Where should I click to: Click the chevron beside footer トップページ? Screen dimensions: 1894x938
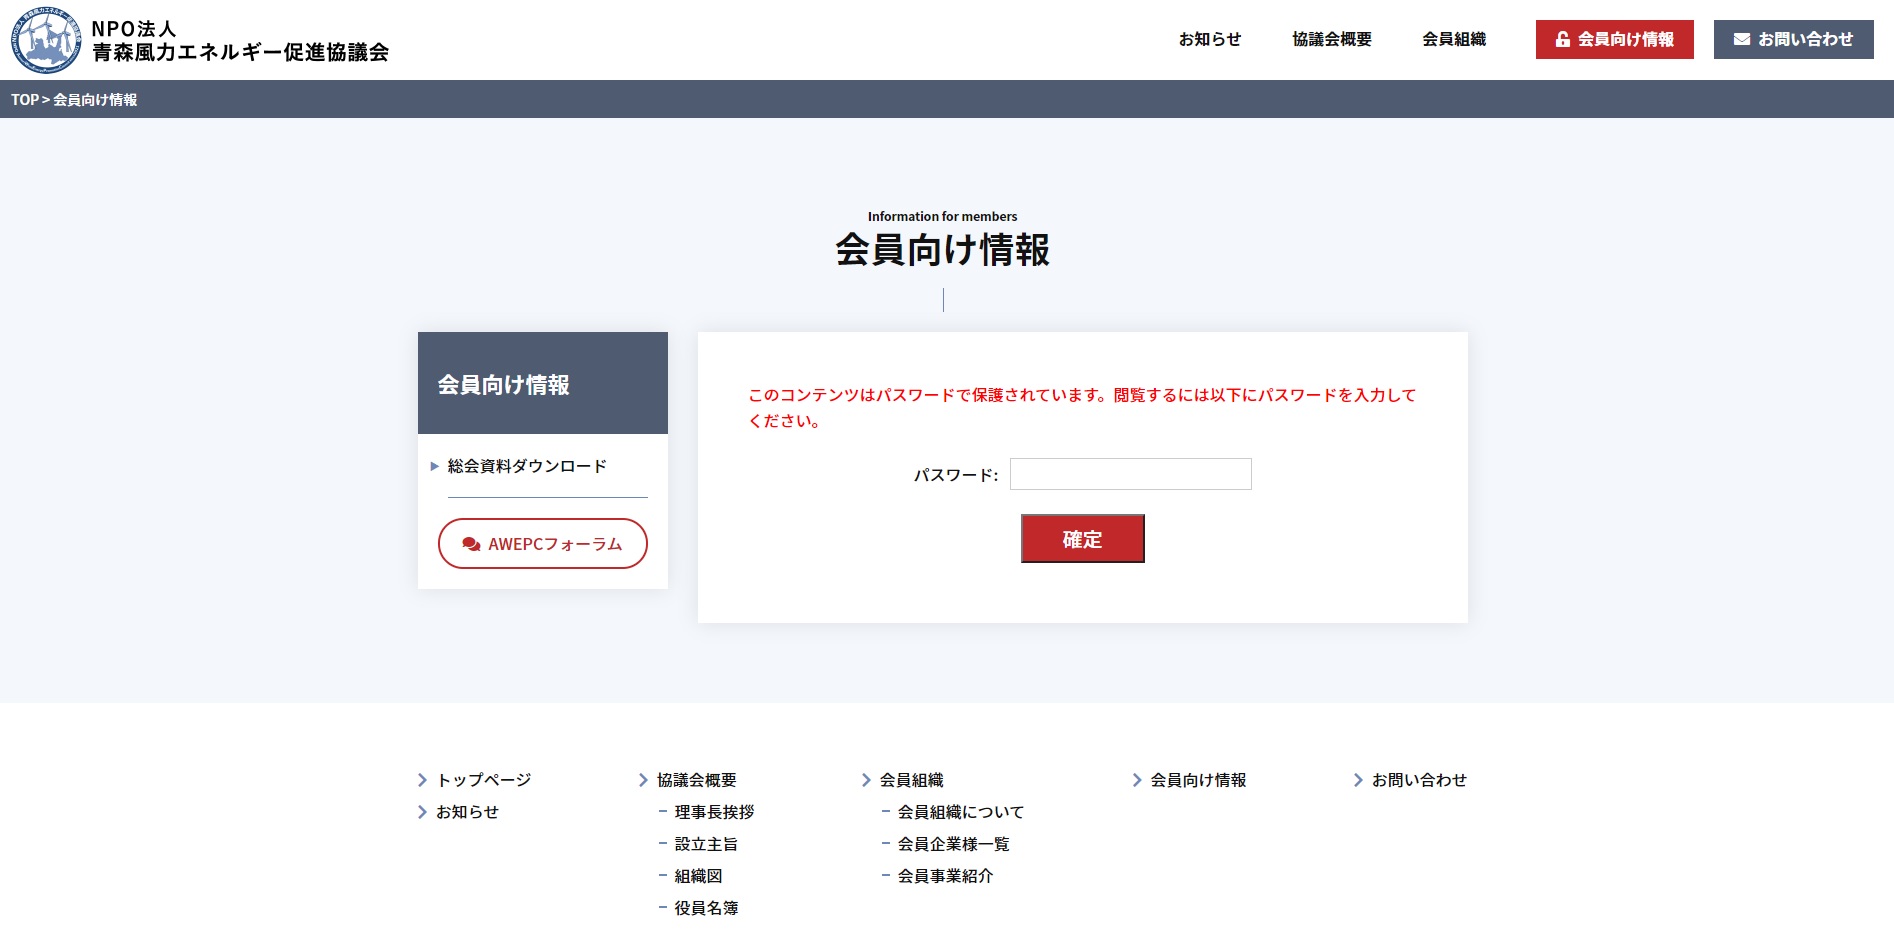(x=422, y=780)
